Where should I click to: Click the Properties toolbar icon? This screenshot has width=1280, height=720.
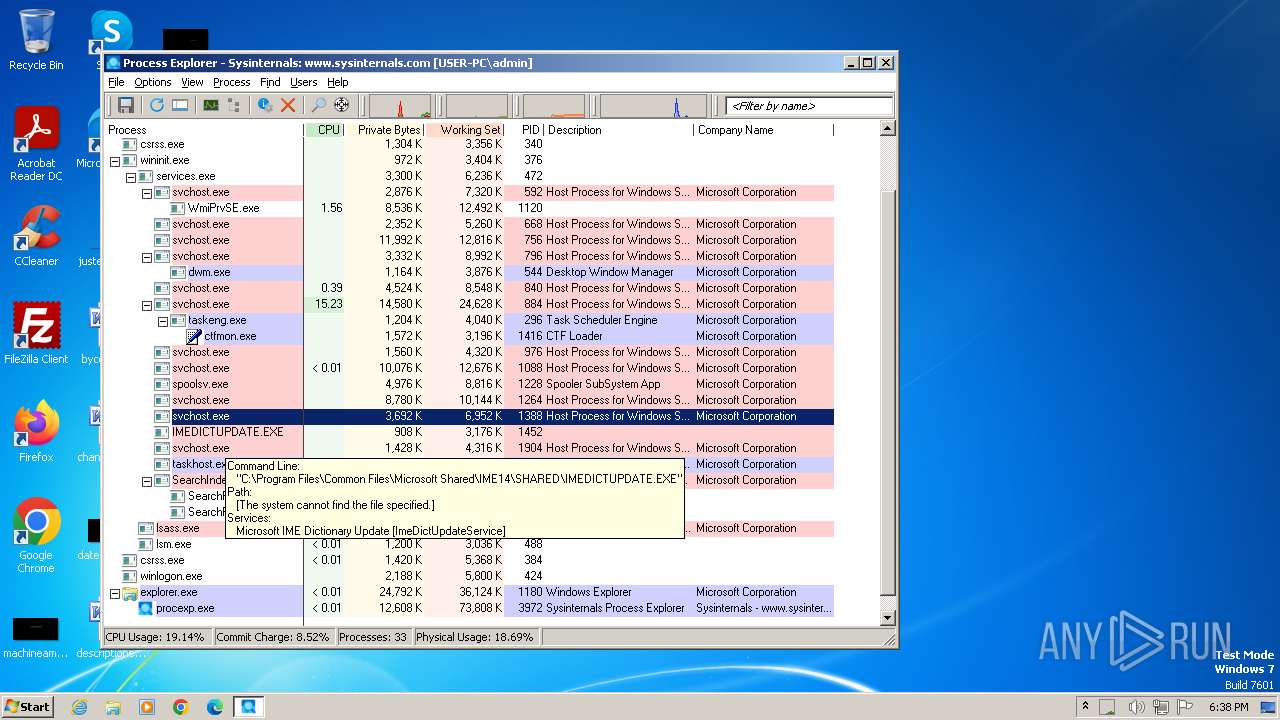[x=265, y=105]
